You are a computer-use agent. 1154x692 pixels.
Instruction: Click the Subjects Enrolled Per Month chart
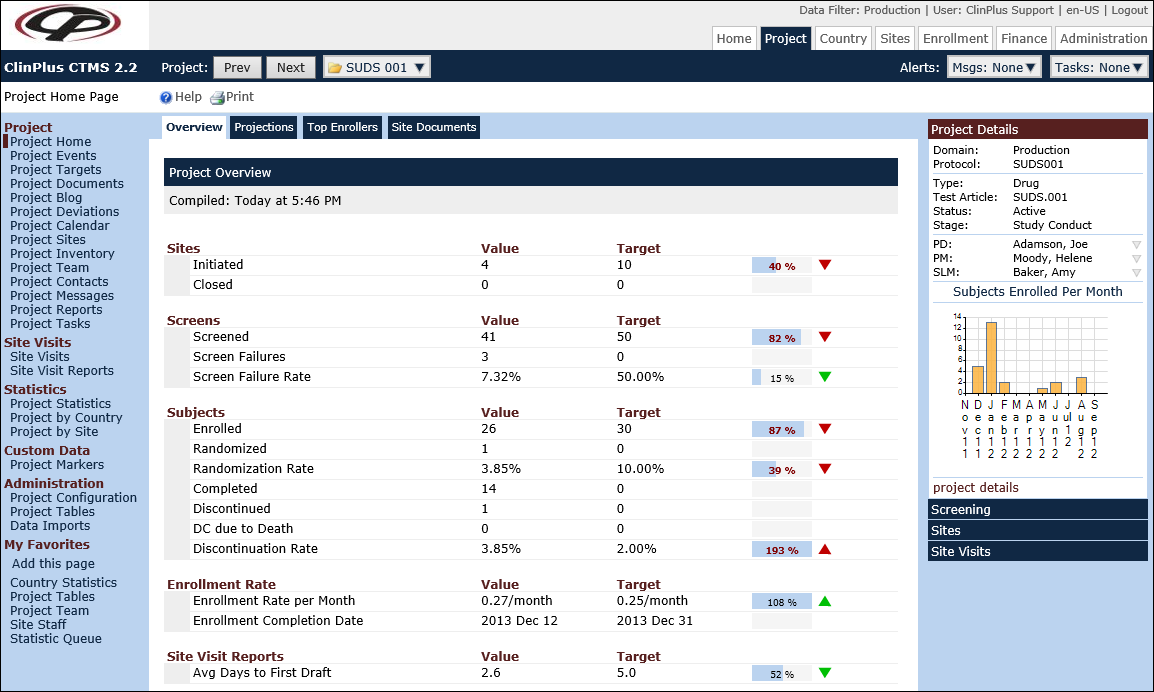1036,385
